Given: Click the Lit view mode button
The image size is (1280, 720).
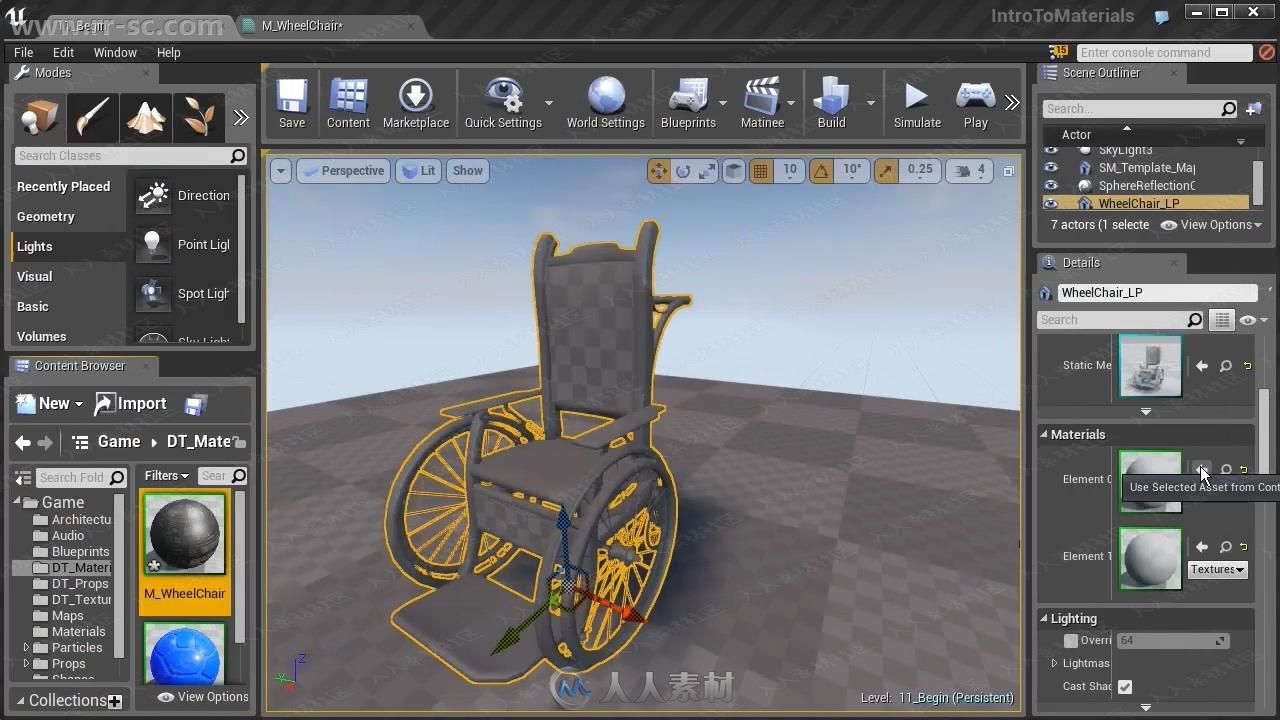Looking at the screenshot, I should tap(419, 171).
